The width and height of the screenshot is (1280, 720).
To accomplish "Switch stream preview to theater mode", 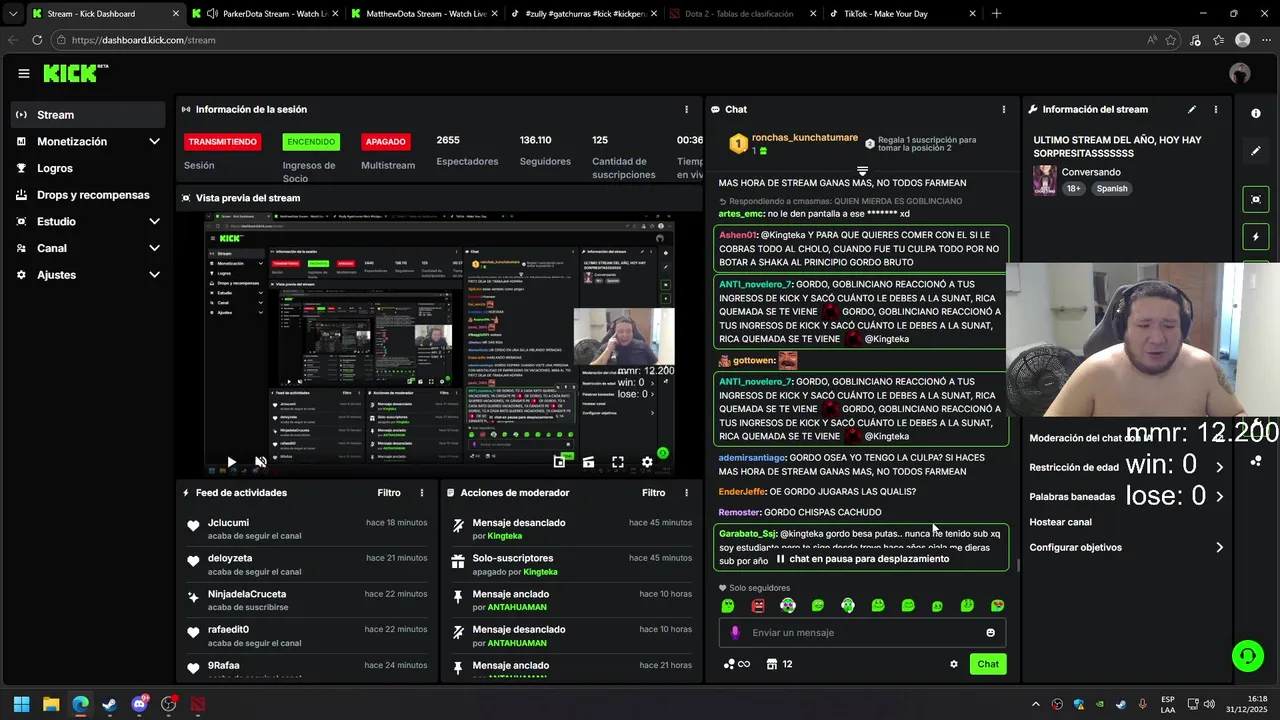I will tap(588, 462).
